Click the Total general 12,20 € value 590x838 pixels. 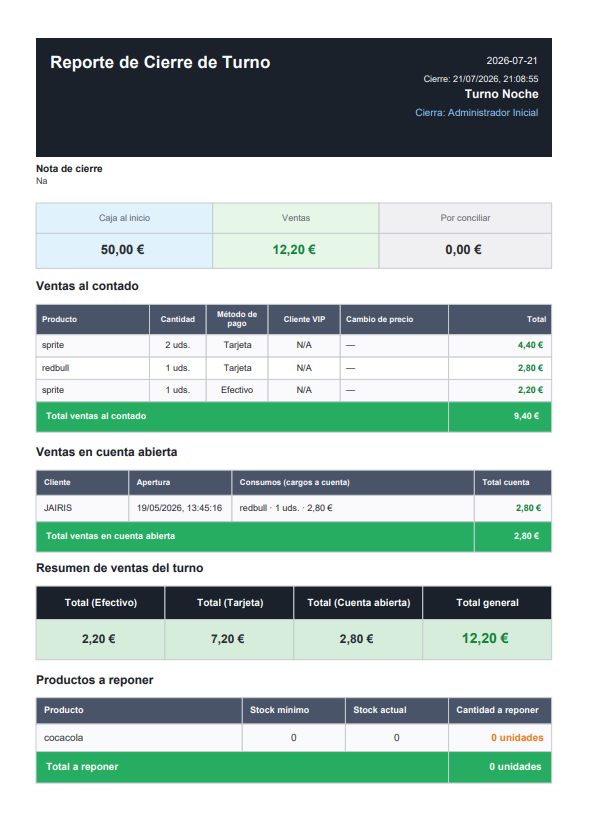pyautogui.click(x=485, y=639)
